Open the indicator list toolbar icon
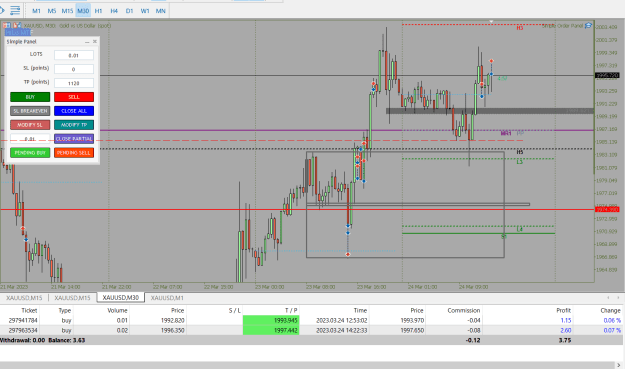Viewport: 625px width, 369px height. 15,10
